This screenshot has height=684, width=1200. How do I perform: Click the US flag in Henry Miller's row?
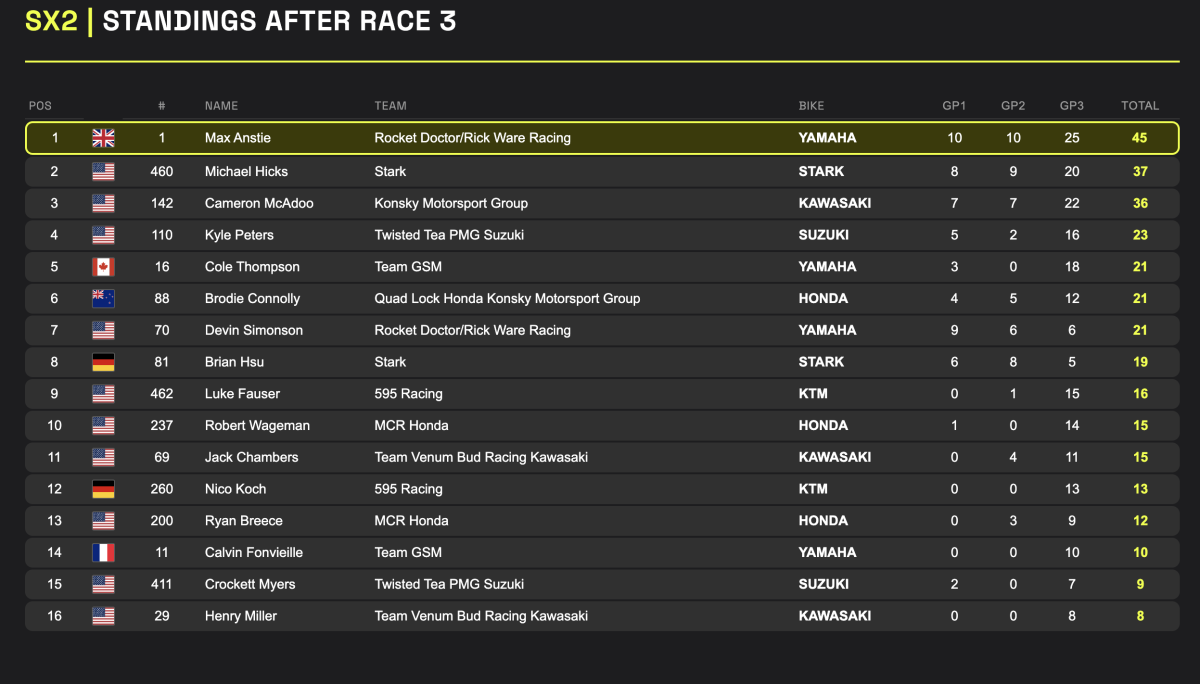tap(103, 616)
